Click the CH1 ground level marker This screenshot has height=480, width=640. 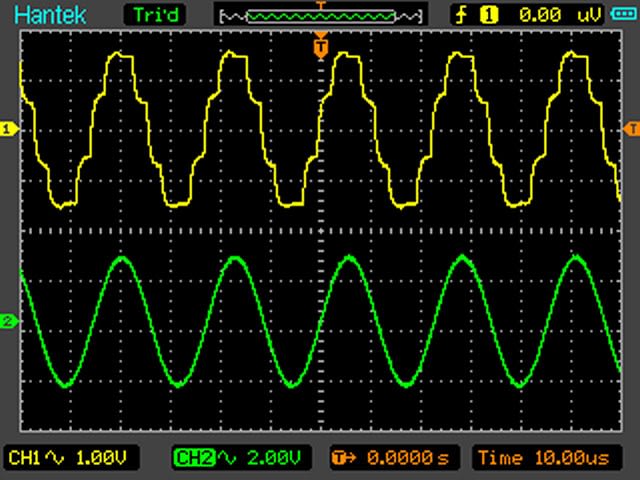[x=9, y=130]
